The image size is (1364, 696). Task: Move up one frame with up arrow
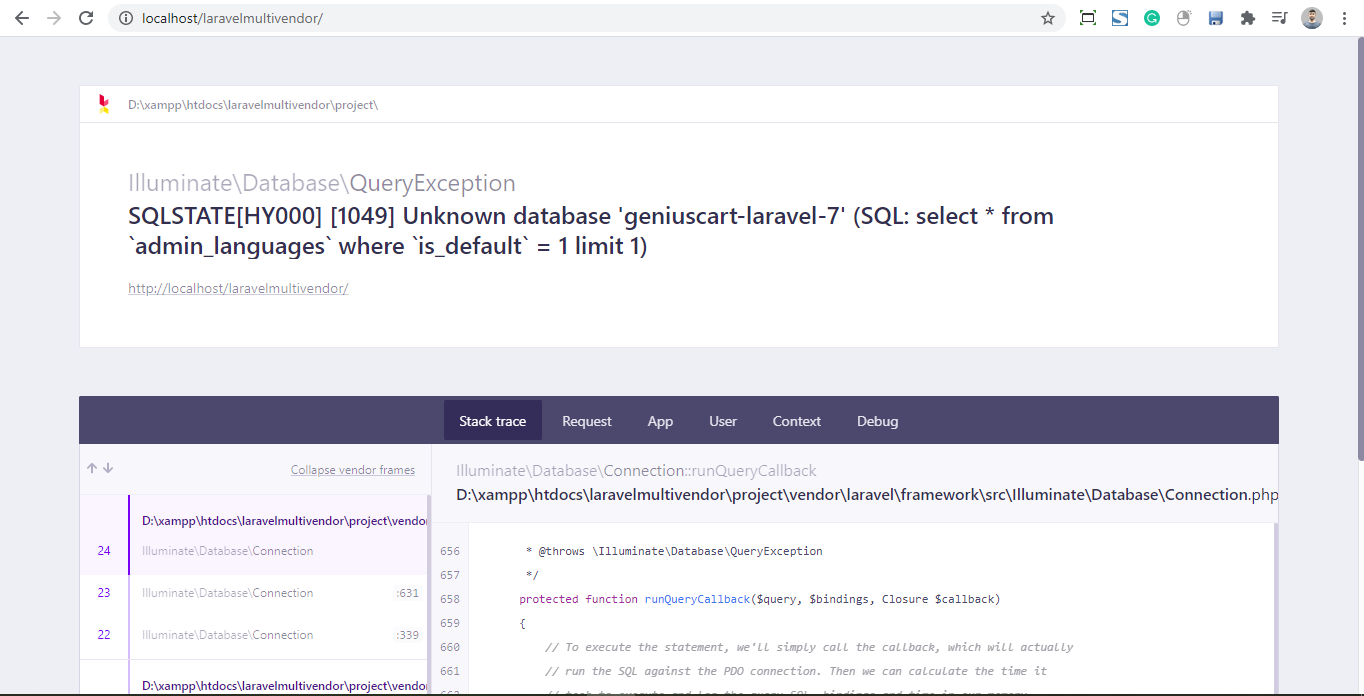(92, 468)
